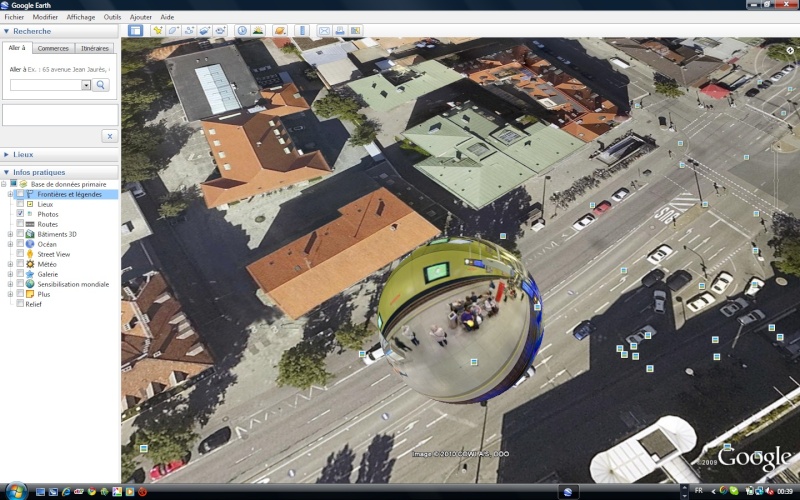
Task: Enable the Routes layer checkbox
Action: (x=20, y=224)
